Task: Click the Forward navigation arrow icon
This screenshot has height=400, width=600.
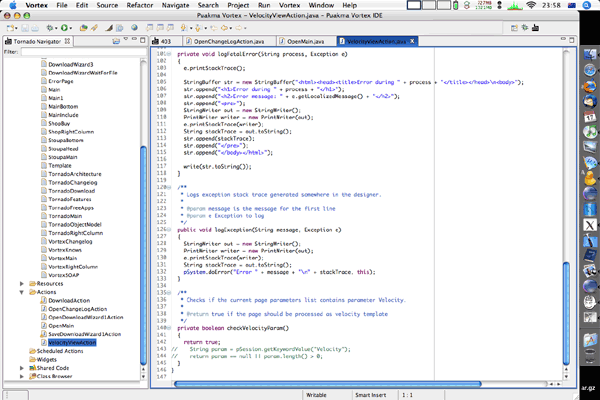Action: (238, 28)
